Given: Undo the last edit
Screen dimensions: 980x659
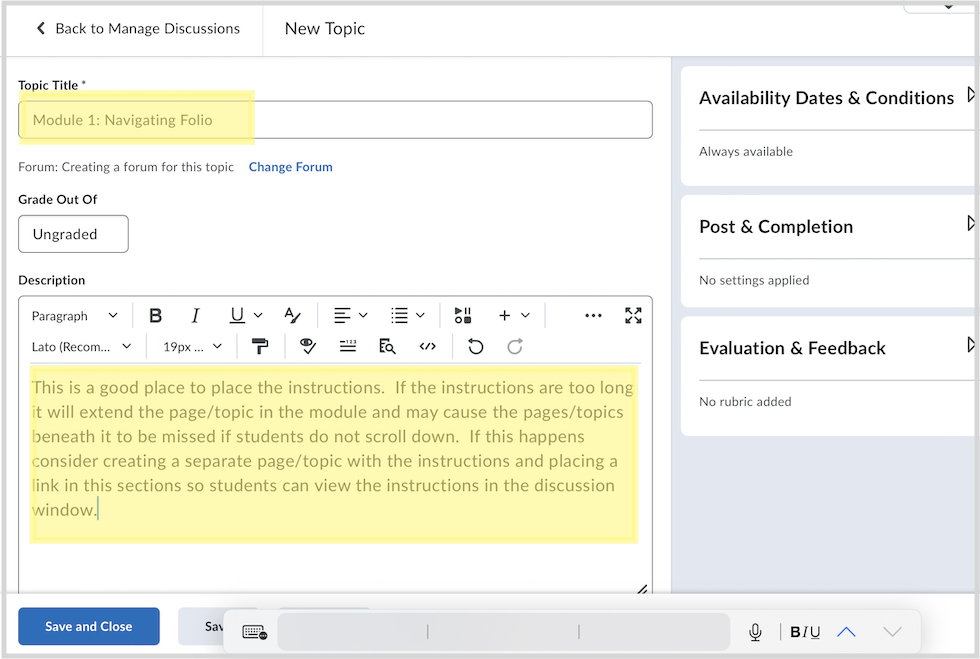Looking at the screenshot, I should (476, 346).
